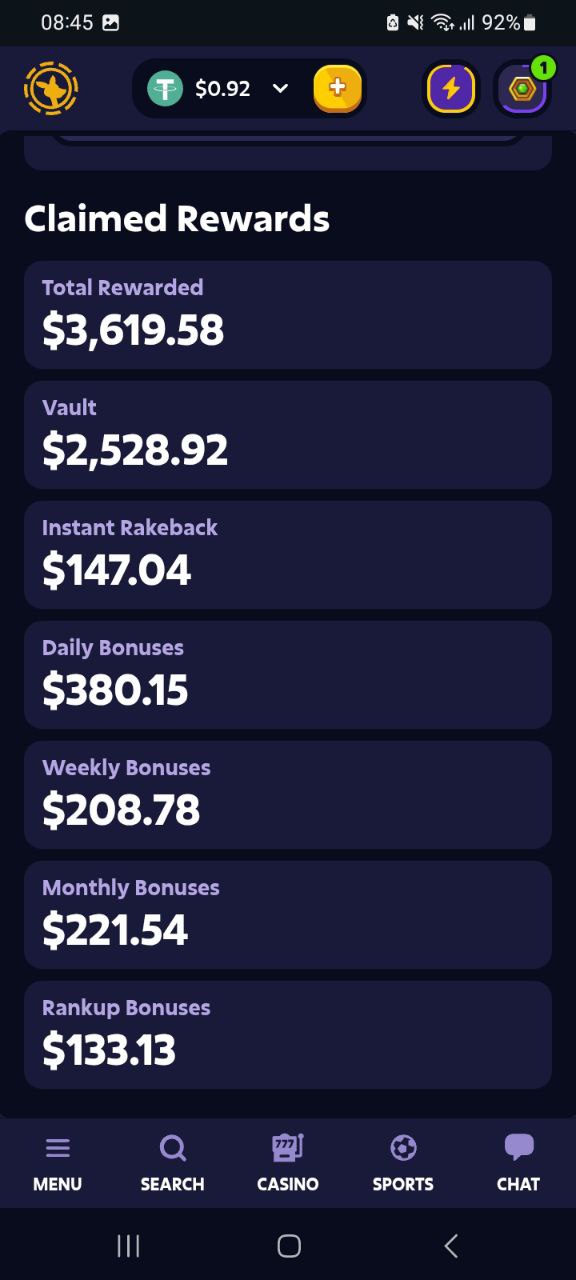Select the Vault reward card

tap(288, 435)
